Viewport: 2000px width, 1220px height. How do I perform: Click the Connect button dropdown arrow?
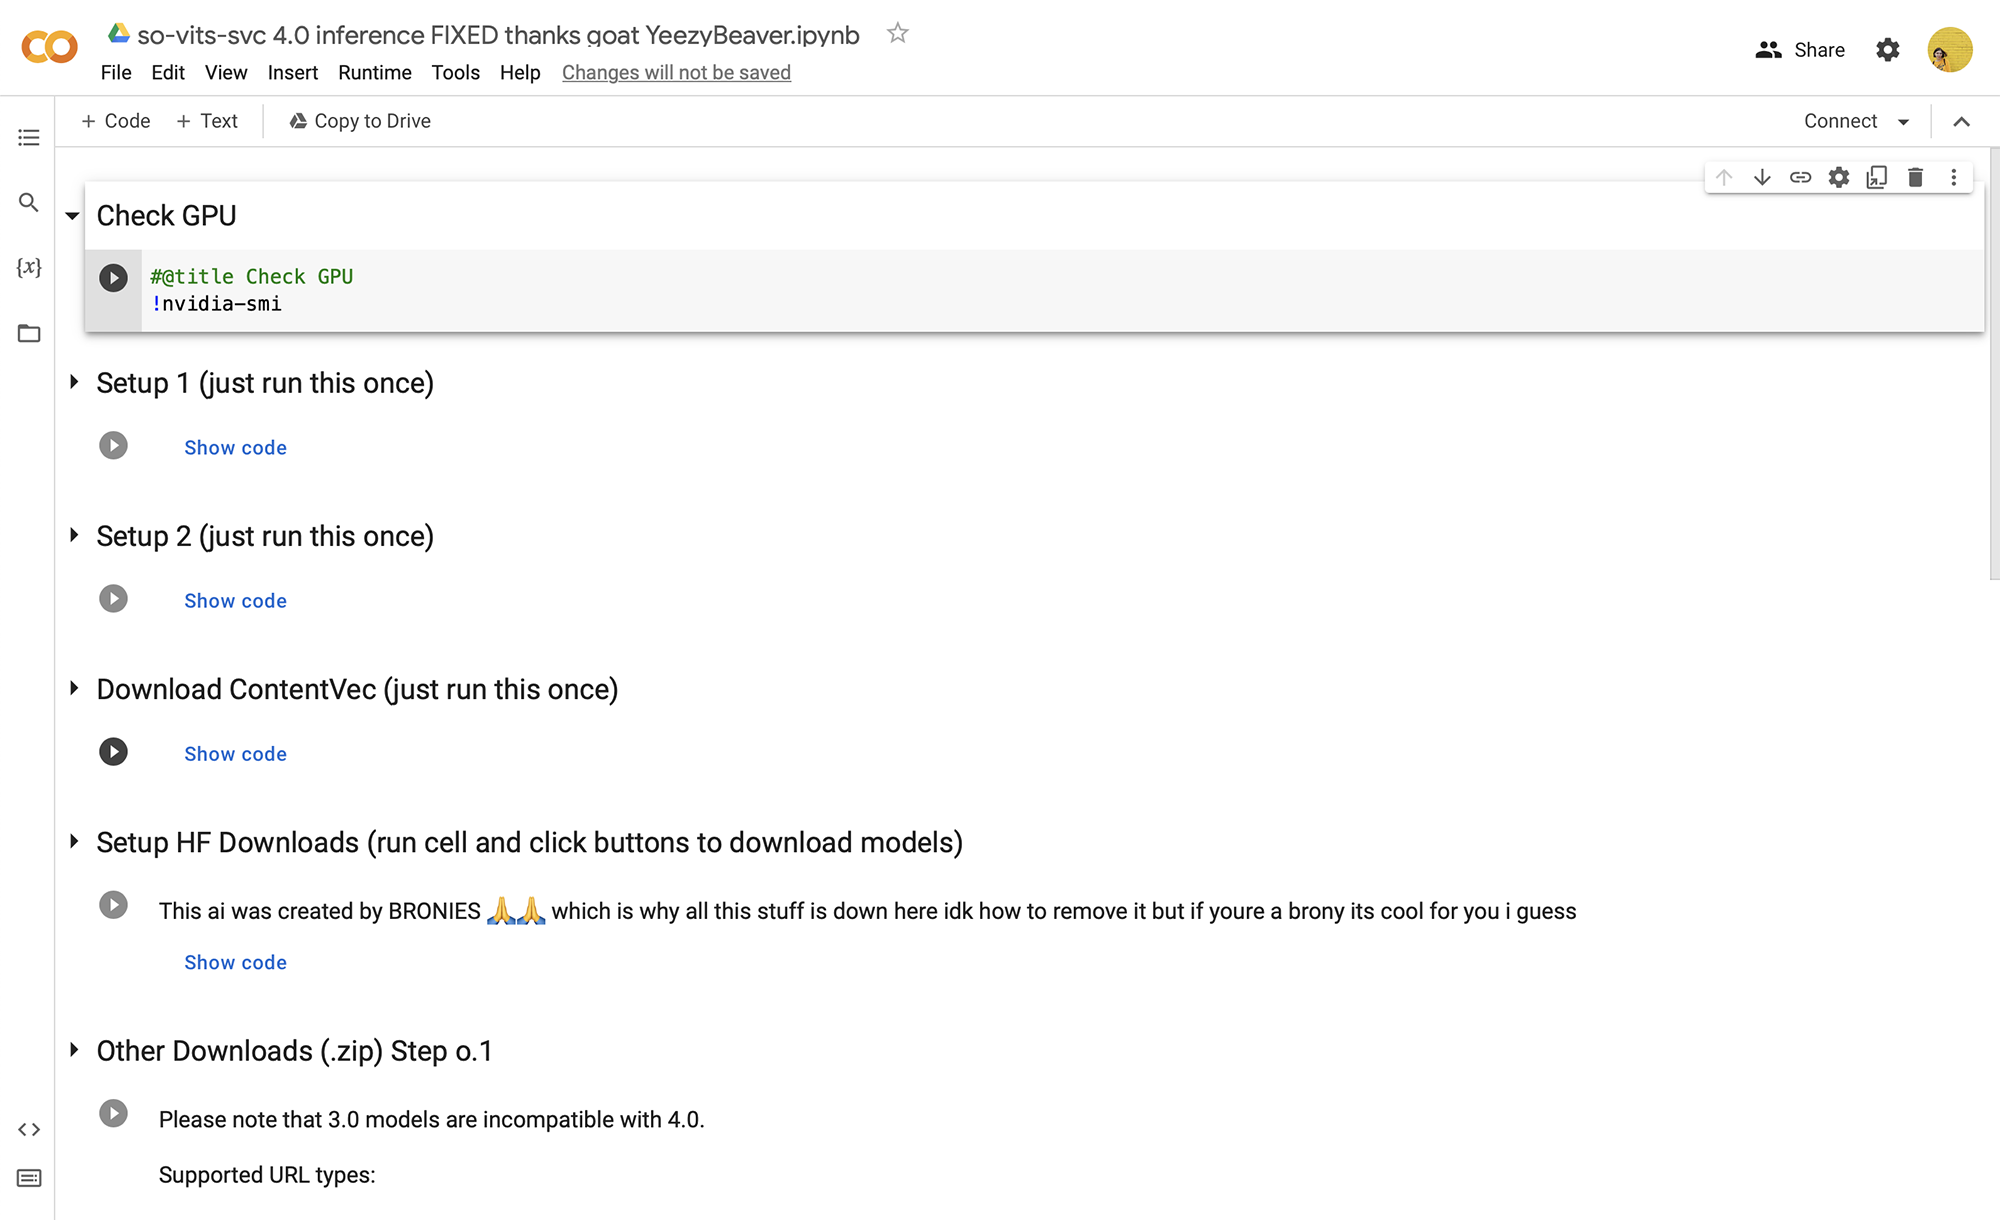pyautogui.click(x=1906, y=120)
